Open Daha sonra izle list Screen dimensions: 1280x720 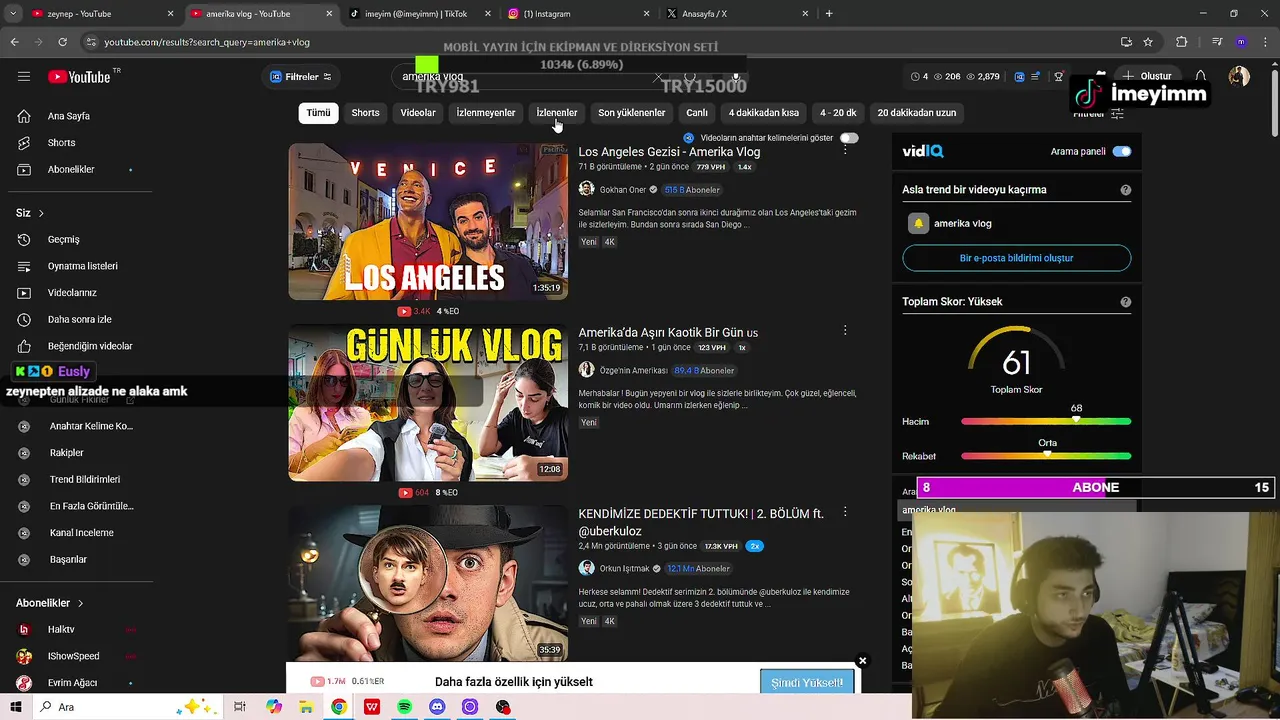[x=80, y=320]
